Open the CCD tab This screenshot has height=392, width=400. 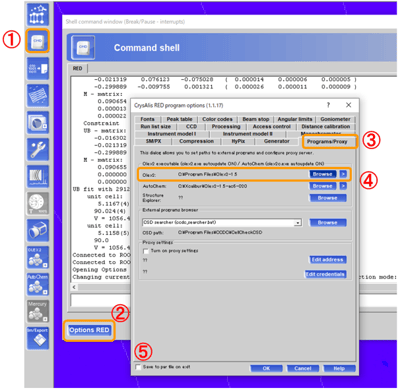coord(191,126)
